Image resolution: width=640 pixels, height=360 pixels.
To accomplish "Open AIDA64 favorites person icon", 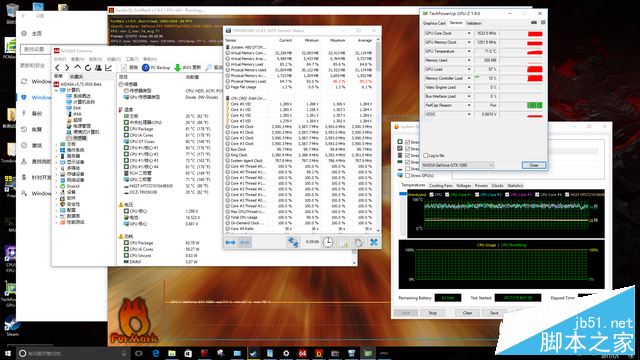I will 98,68.
